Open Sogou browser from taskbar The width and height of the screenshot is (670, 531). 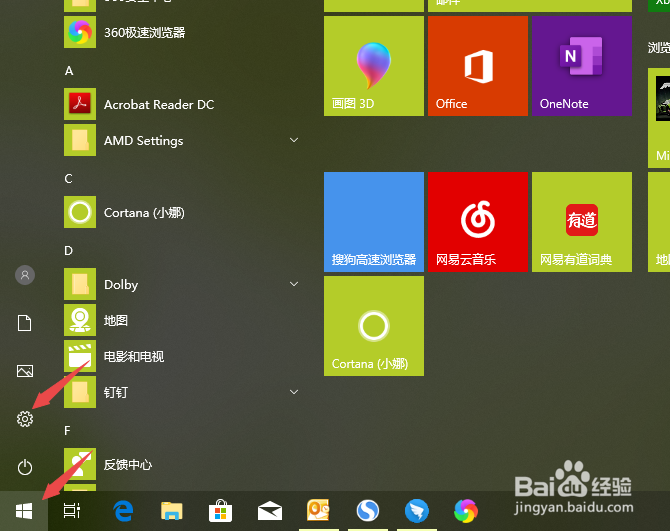pyautogui.click(x=367, y=510)
